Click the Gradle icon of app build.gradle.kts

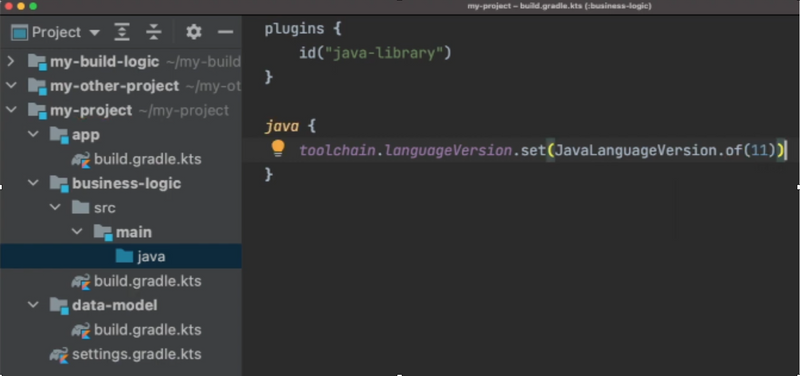[81, 160]
